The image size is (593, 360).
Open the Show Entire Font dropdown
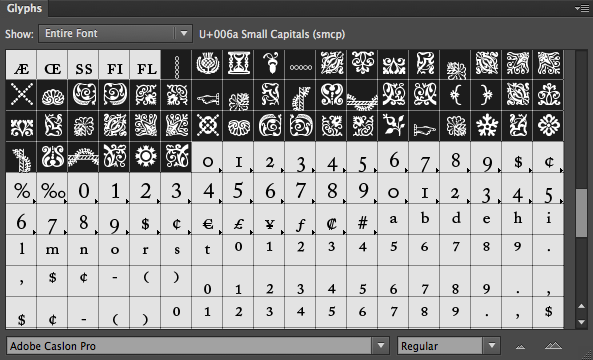tap(115, 34)
